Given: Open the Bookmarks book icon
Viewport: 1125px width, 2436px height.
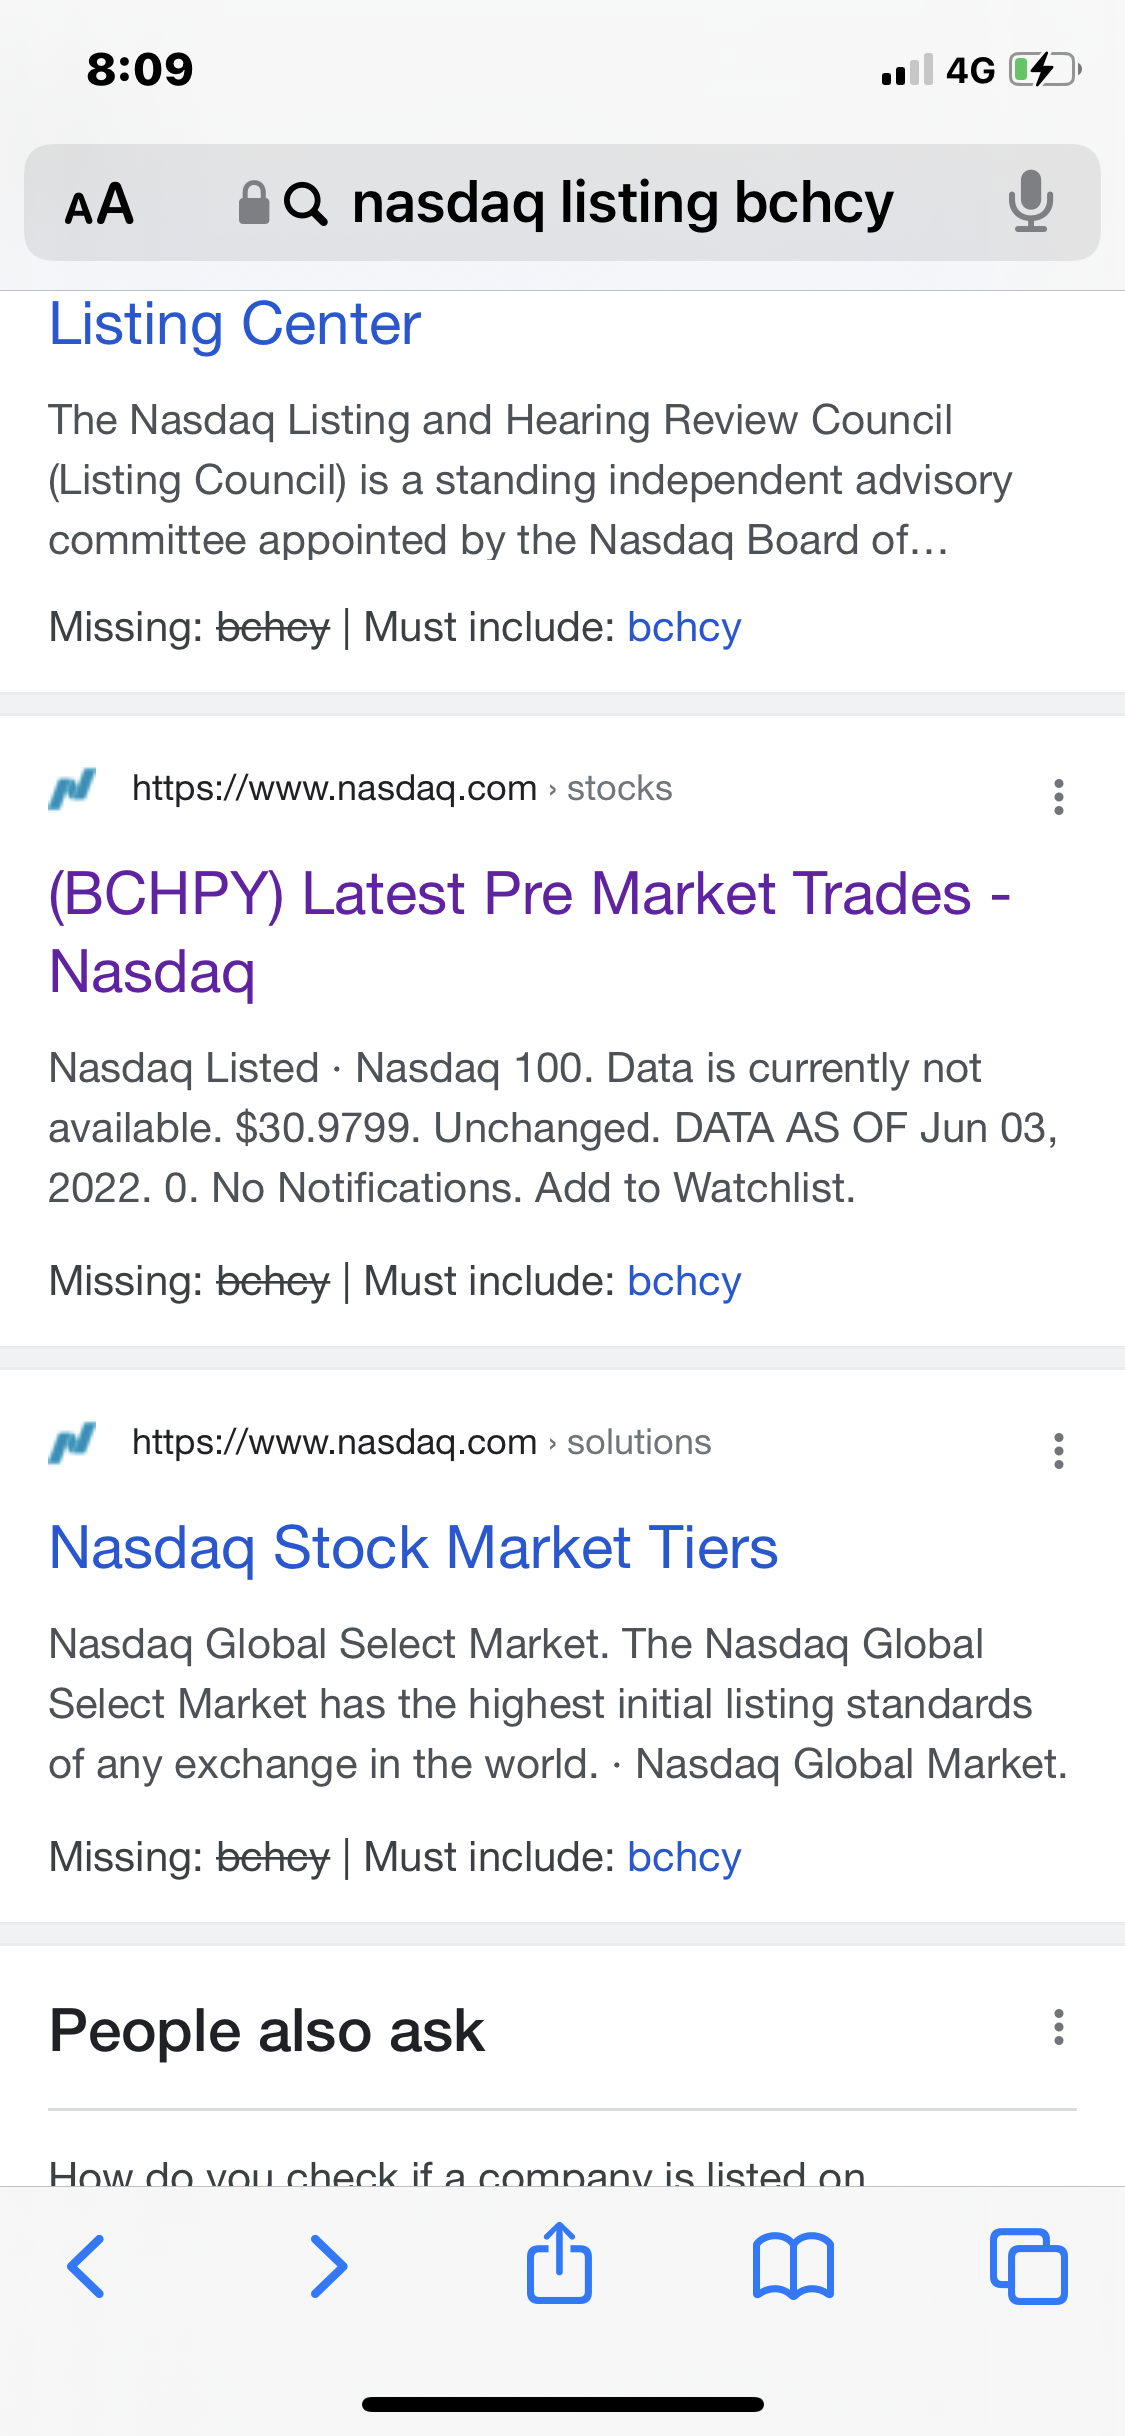Looking at the screenshot, I should click(793, 2266).
